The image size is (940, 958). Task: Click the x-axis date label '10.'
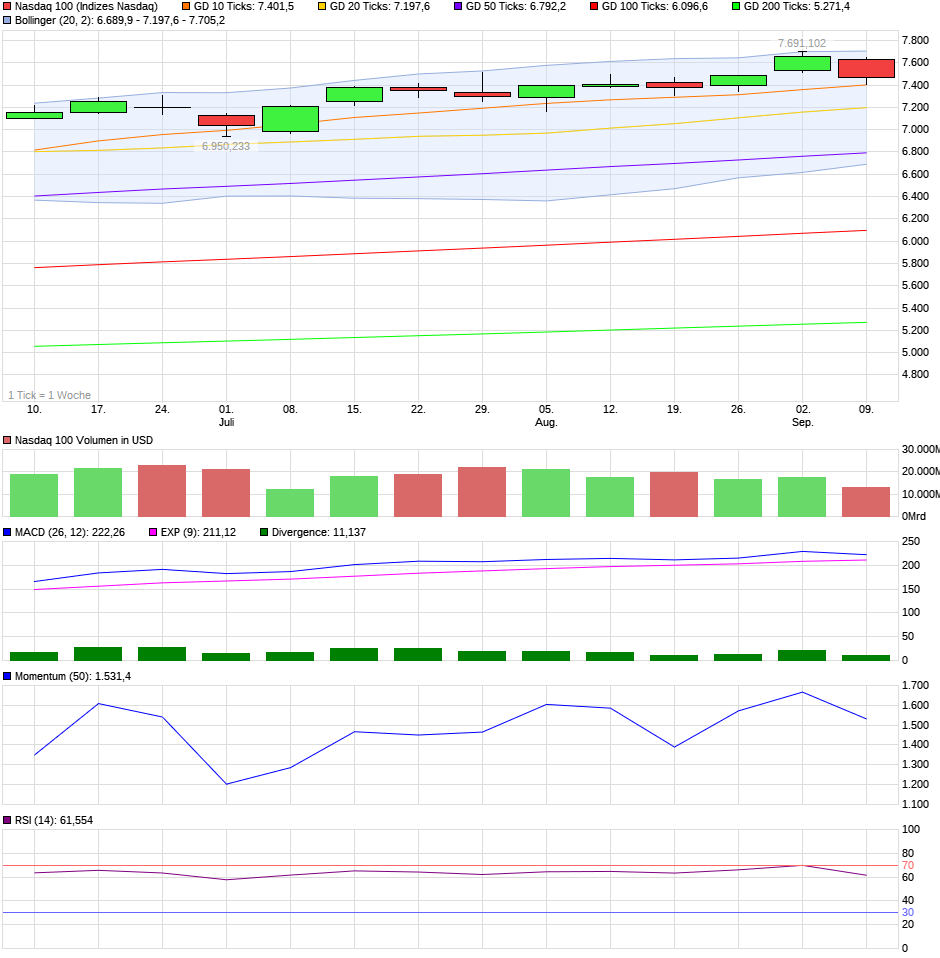tap(34, 409)
